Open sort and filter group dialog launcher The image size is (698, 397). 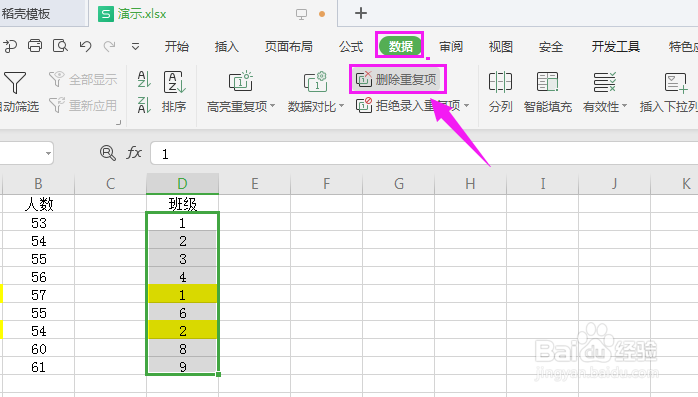[118, 122]
